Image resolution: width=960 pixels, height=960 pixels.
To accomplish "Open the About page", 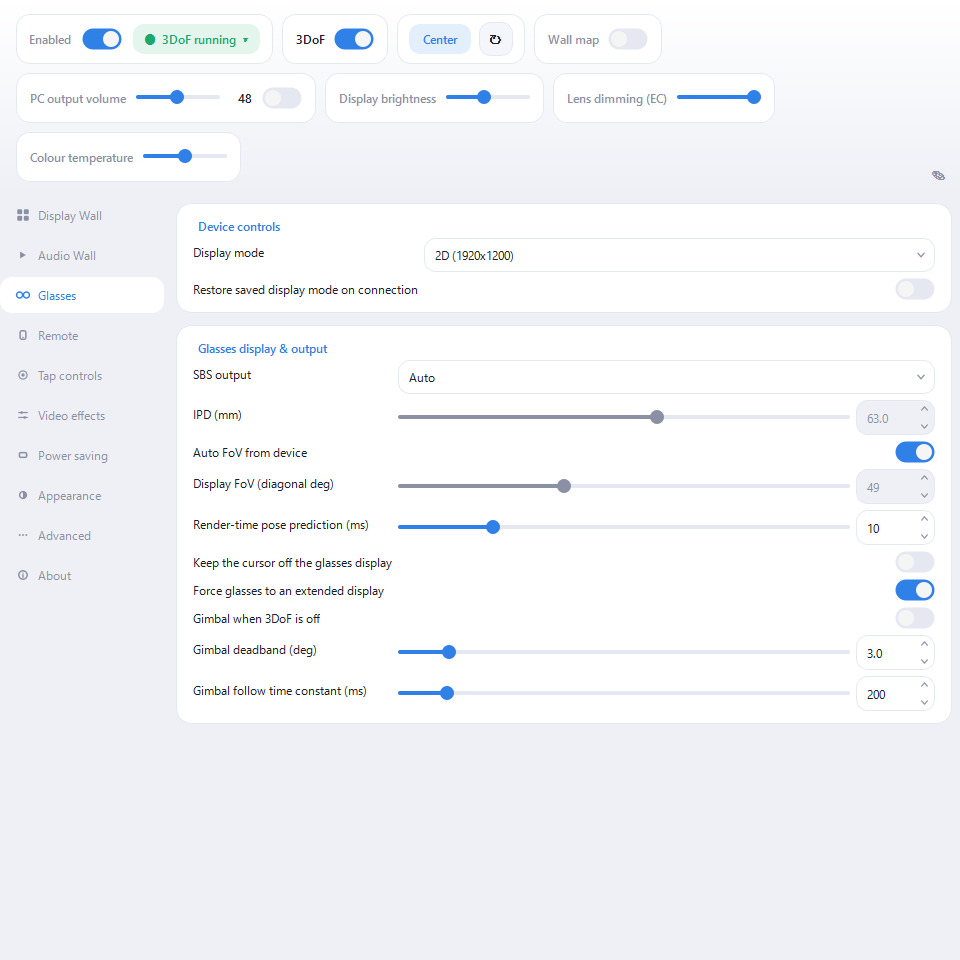I will coord(82,576).
